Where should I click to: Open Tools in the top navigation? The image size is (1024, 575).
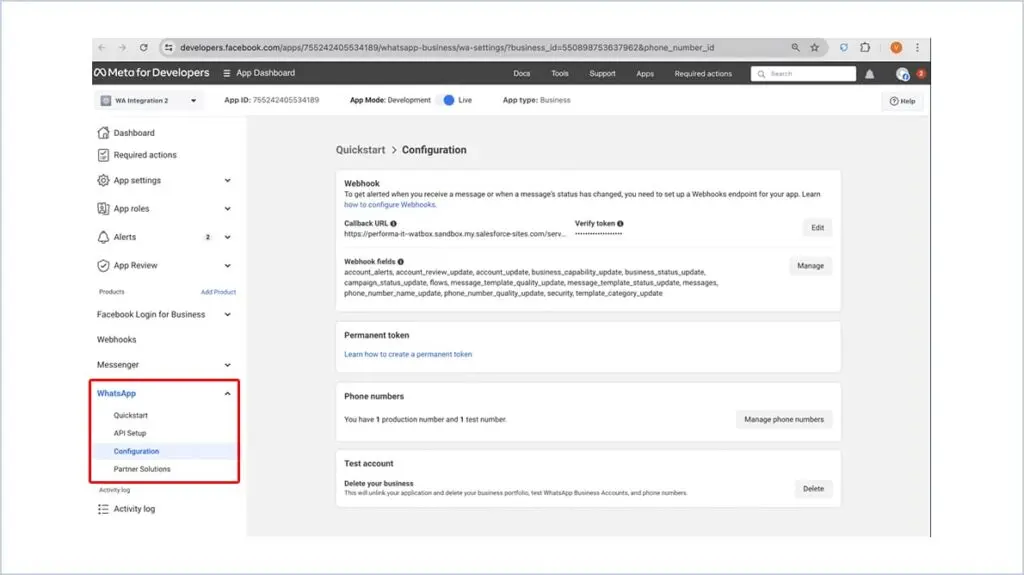point(560,74)
